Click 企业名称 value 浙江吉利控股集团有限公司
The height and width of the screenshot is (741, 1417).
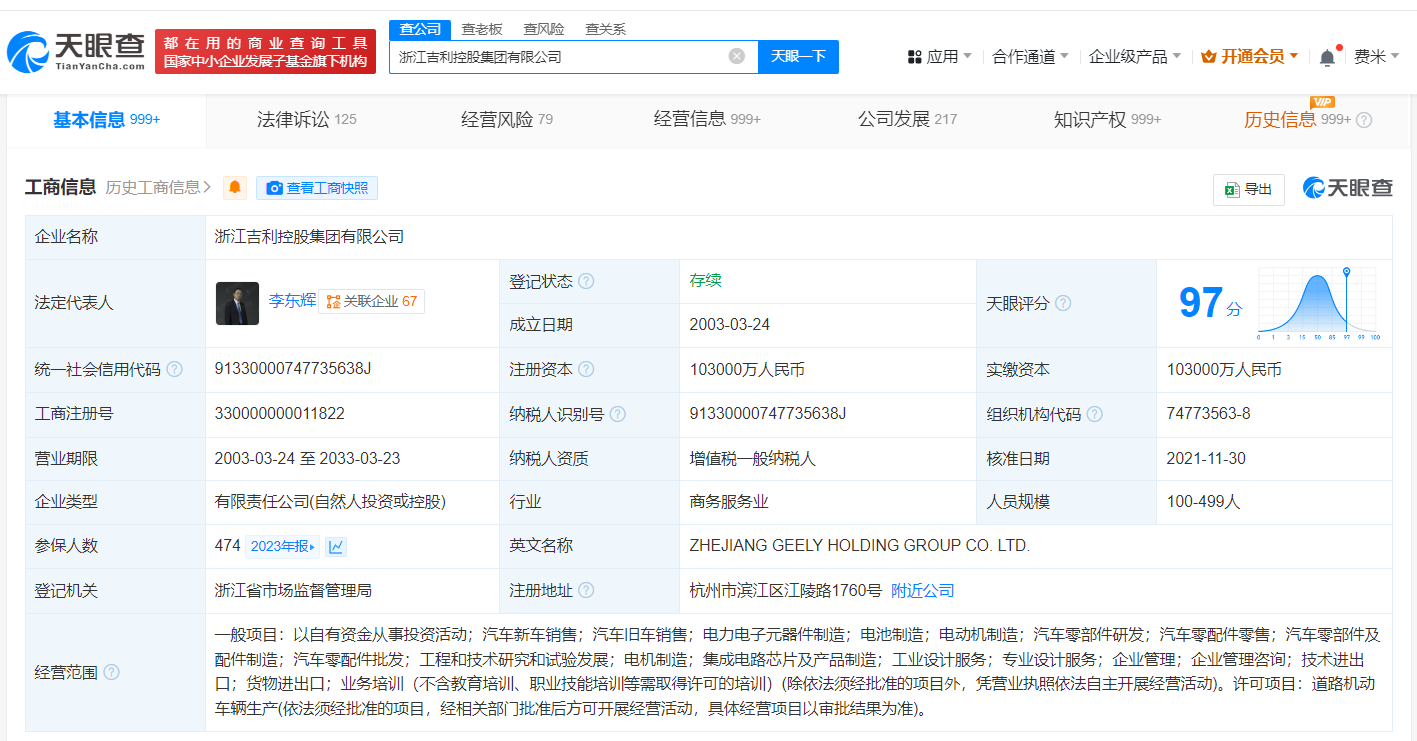point(309,237)
